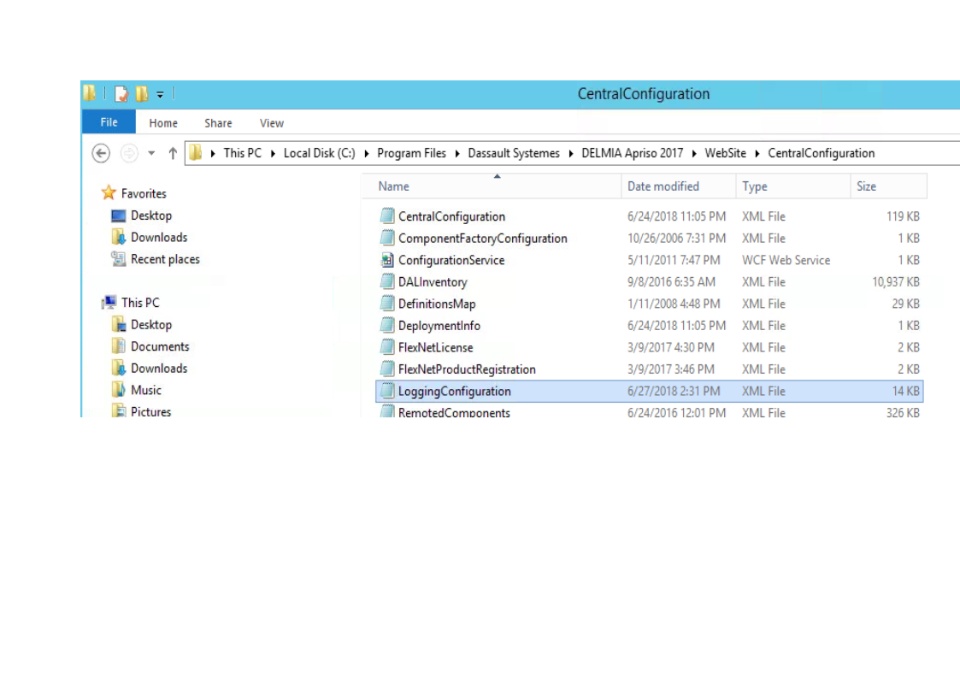The image size is (960, 679).
Task: Click the LoggingConfiguration file icon
Action: pyautogui.click(x=387, y=391)
